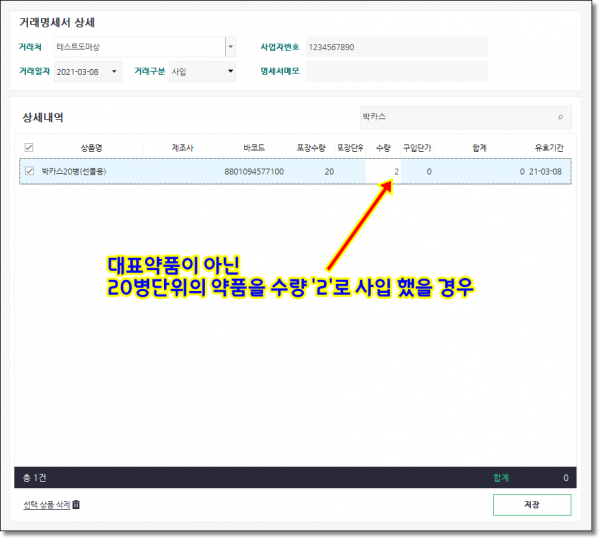Sort by the 바코드 column header
Image resolution: width=600 pixels, height=539 pixels.
[x=253, y=148]
